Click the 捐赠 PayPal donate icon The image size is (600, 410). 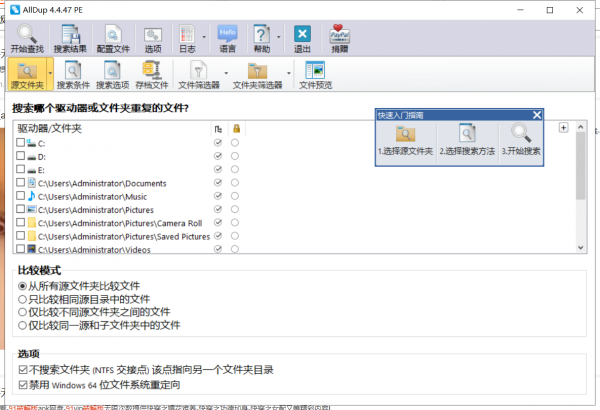pyautogui.click(x=339, y=38)
